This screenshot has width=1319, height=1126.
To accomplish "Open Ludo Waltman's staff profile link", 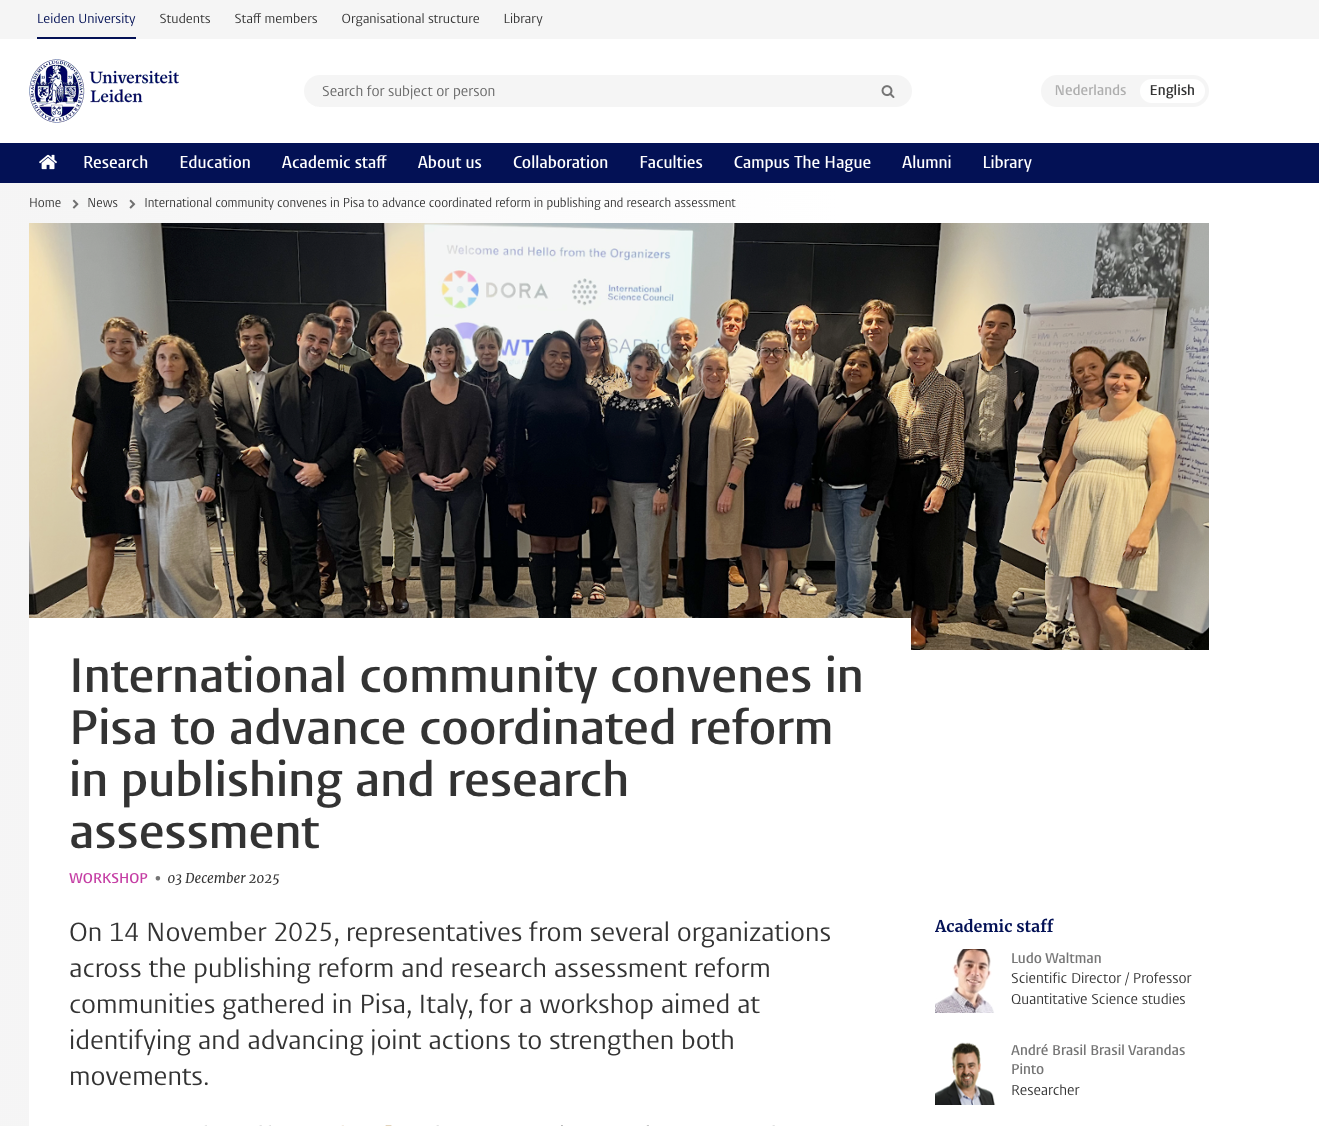I will (x=1055, y=958).
